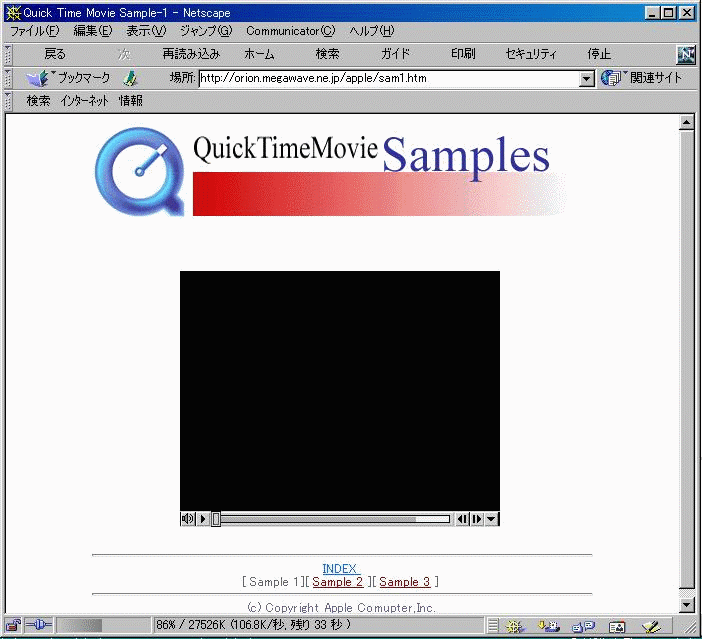Play the QuickTime movie
The width and height of the screenshot is (702, 639).
click(203, 519)
